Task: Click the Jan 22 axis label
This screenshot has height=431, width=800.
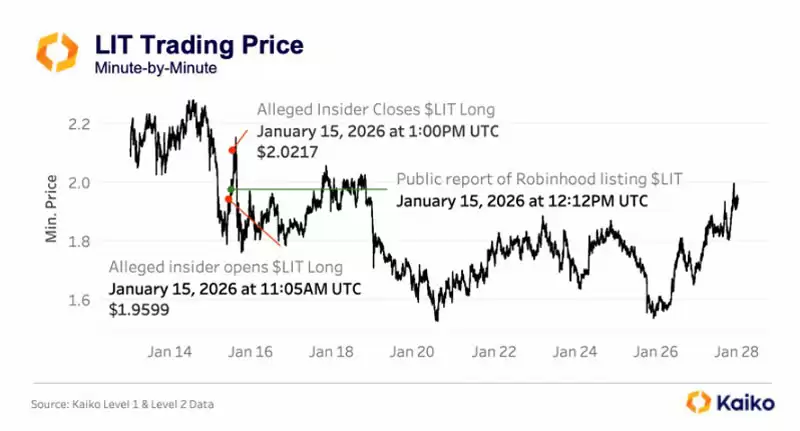Action: [x=494, y=351]
